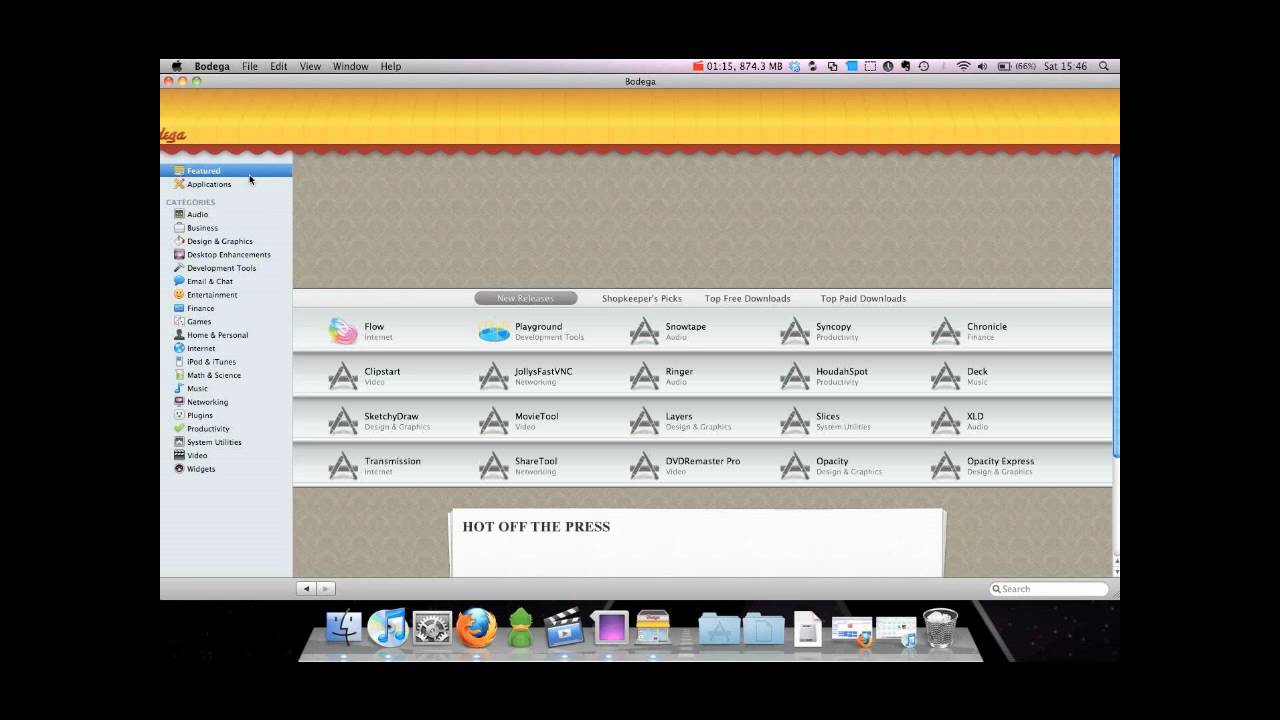Switch to Top Paid Downloads tab

pos(863,298)
